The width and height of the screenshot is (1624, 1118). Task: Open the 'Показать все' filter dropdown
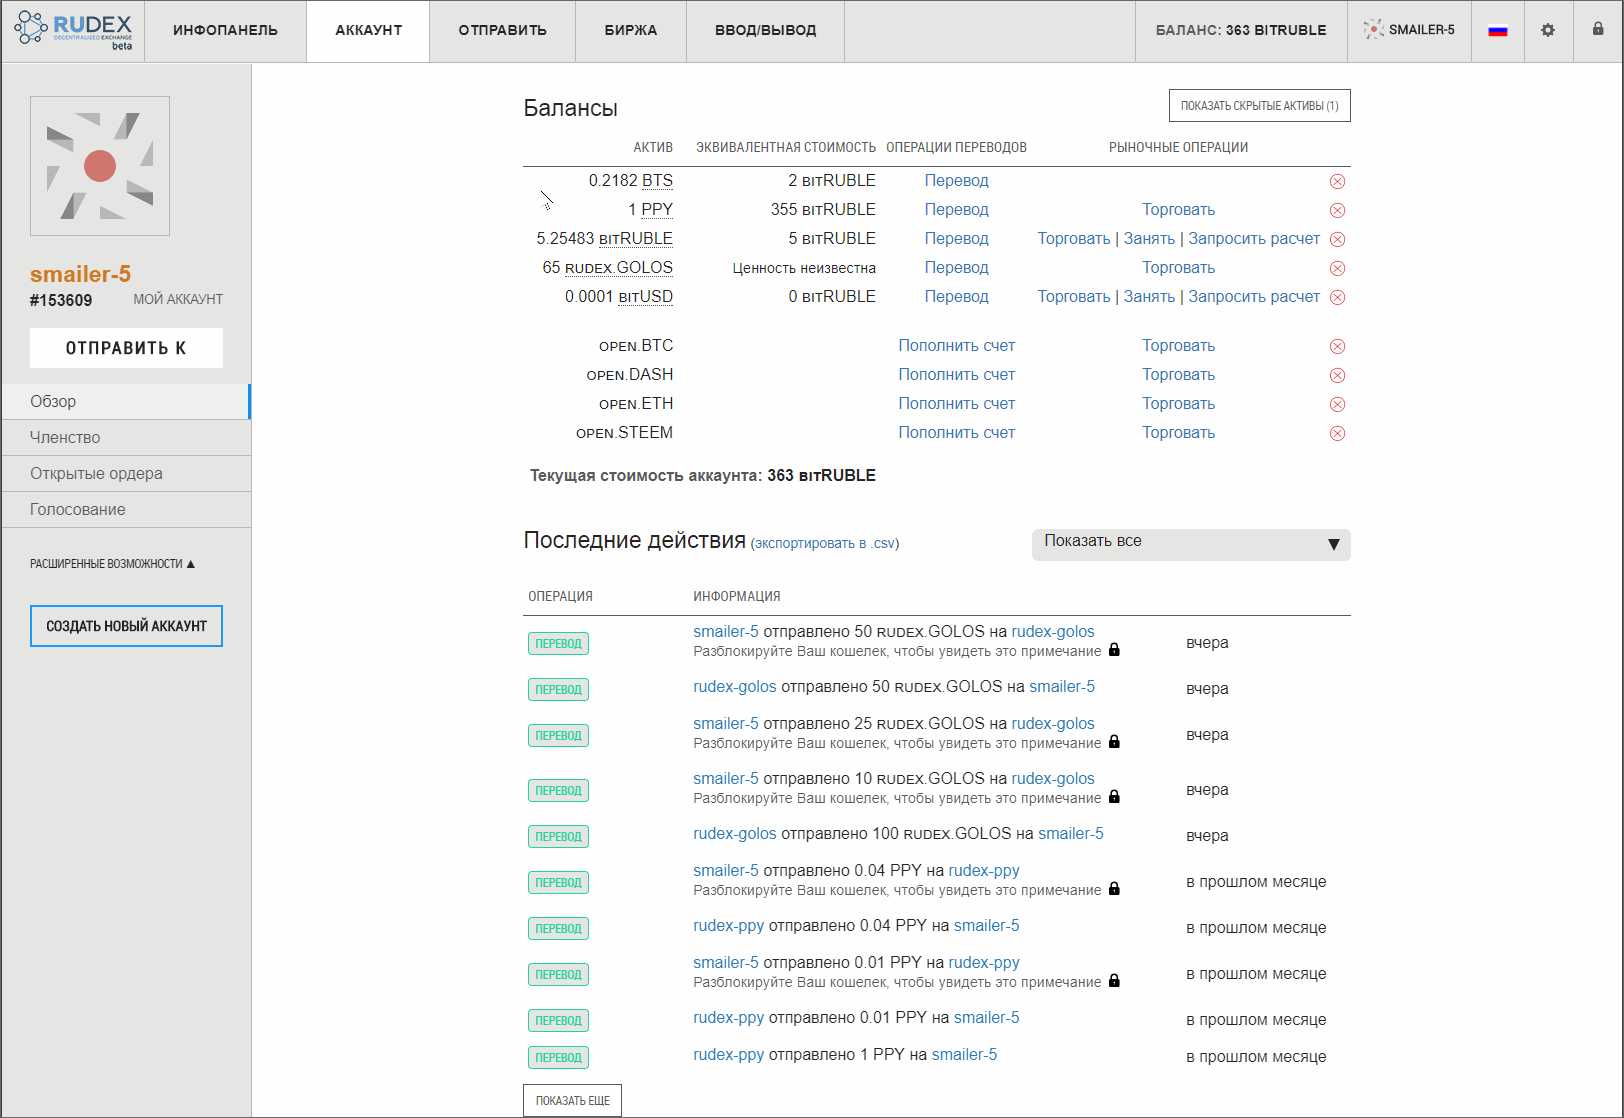pyautogui.click(x=1191, y=544)
